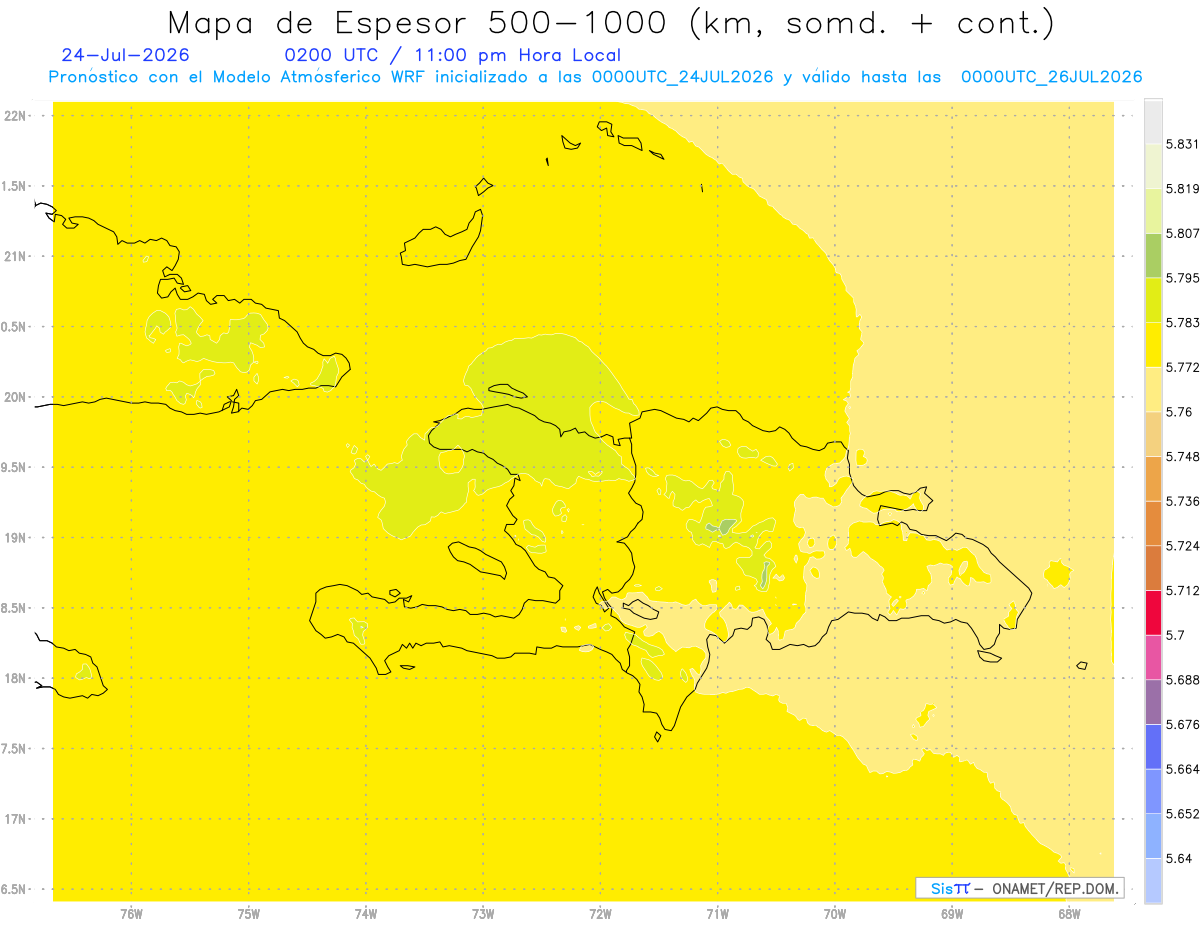
Task: Click the 76W longitude label
Action: click(x=131, y=914)
